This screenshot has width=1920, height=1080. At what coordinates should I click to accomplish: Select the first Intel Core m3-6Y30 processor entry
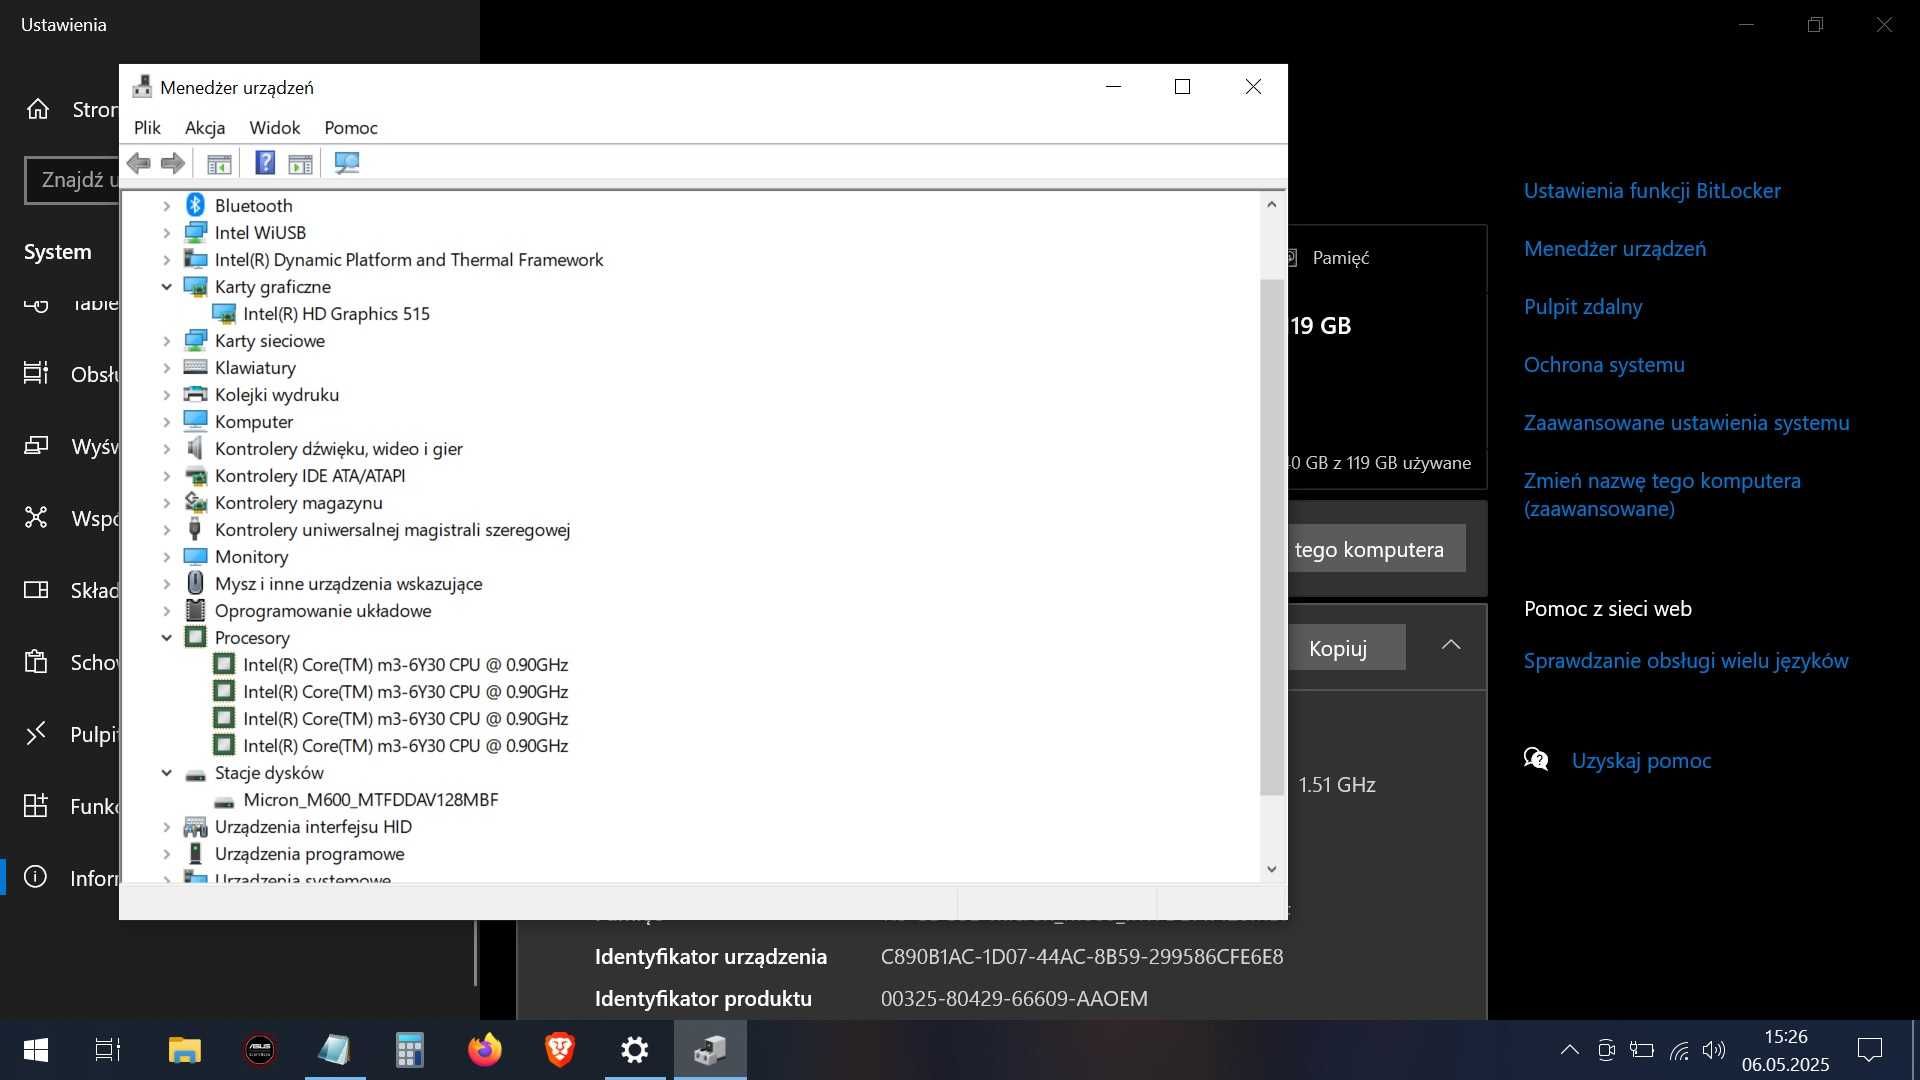coord(405,665)
